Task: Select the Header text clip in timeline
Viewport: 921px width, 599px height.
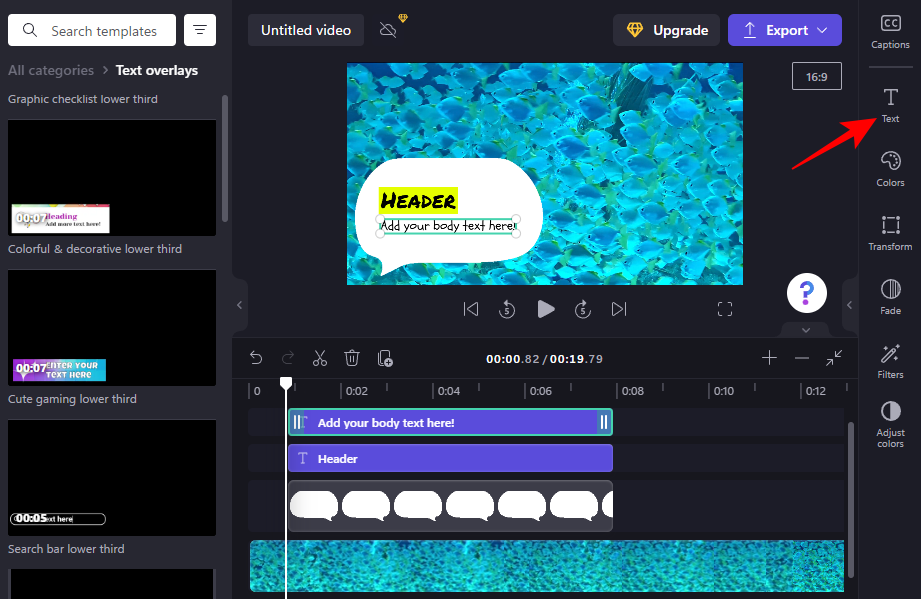Action: tap(450, 459)
